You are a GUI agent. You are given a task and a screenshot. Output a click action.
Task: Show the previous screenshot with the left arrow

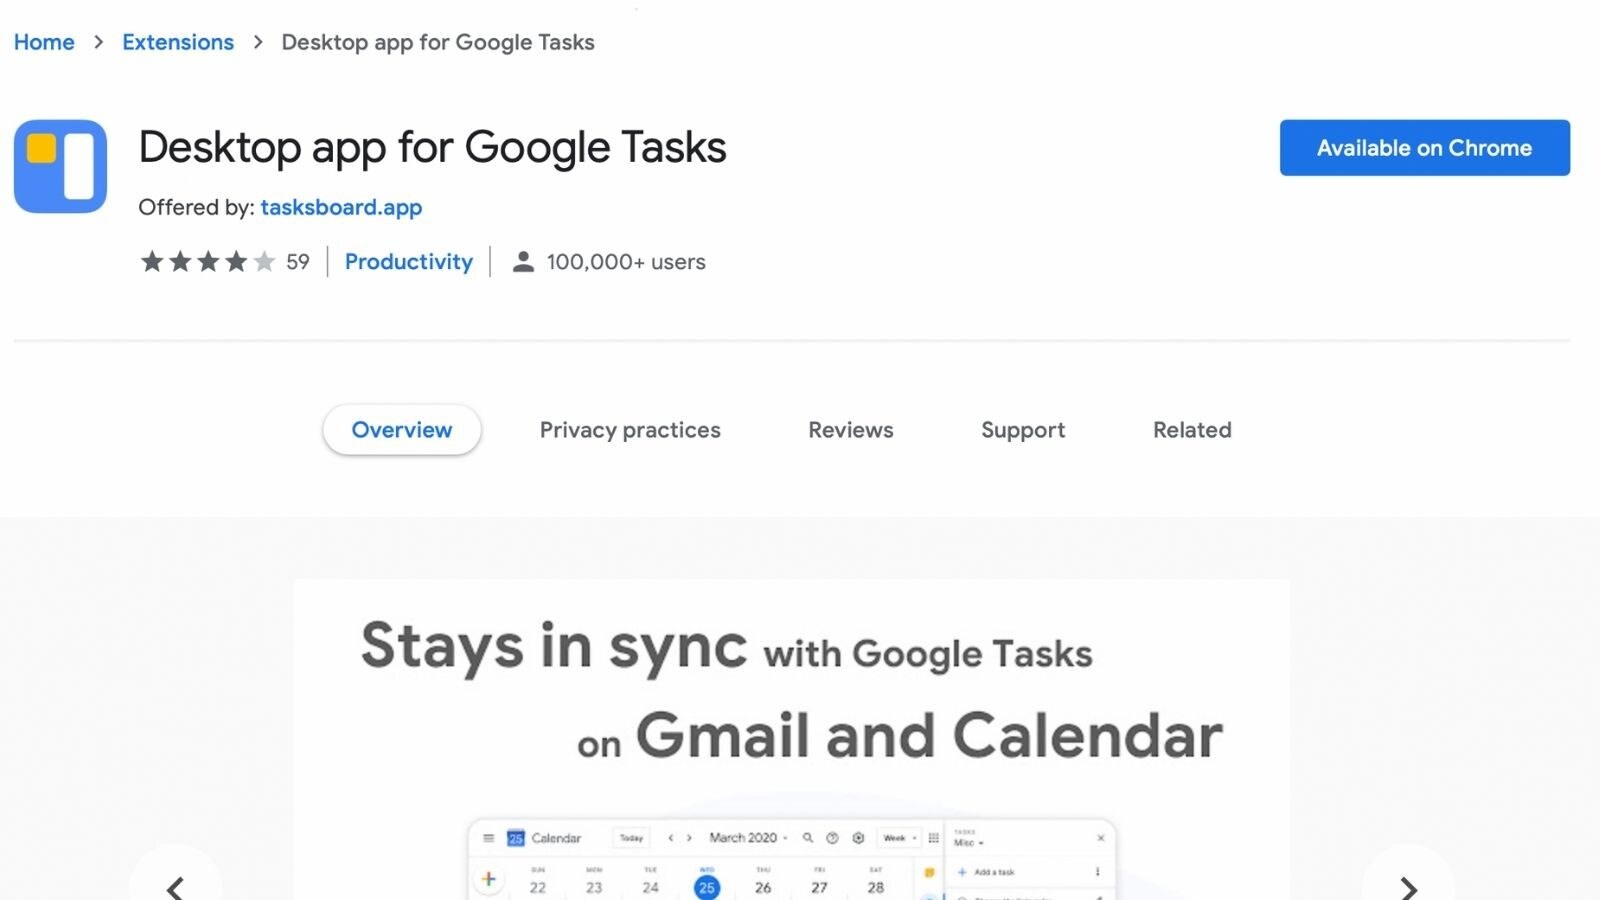(x=175, y=886)
